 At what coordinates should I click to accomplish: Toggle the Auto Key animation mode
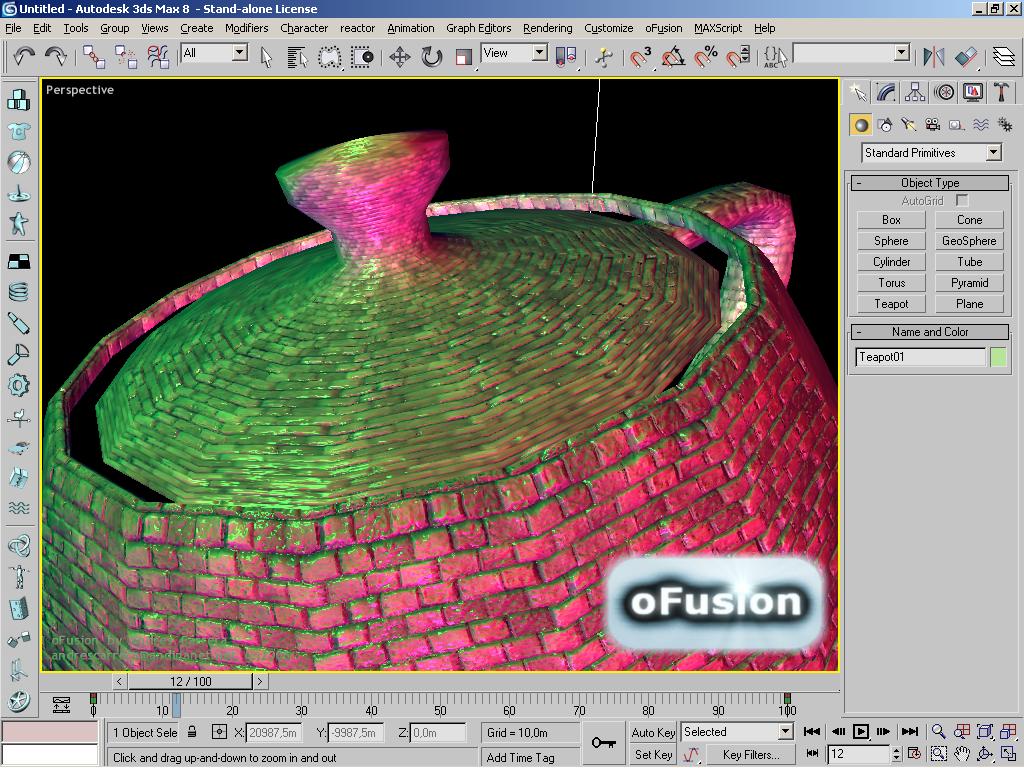point(653,733)
